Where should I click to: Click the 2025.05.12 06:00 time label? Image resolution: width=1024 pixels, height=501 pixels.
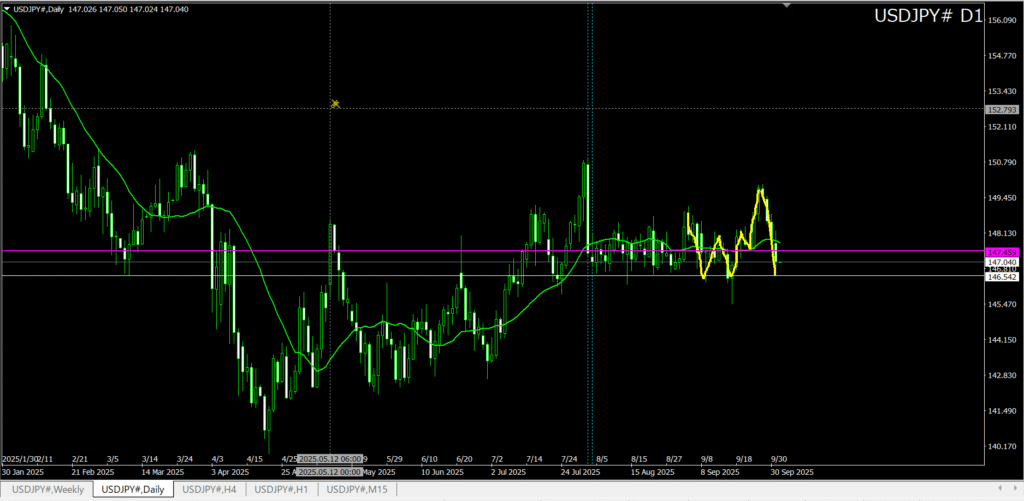pos(331,460)
